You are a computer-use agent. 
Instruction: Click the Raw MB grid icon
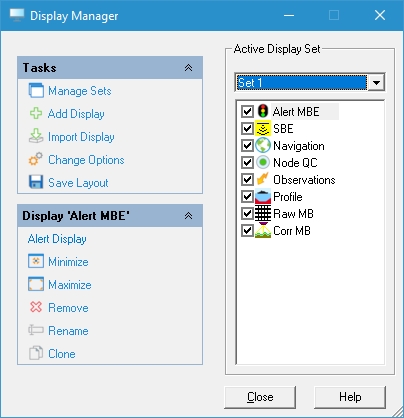pos(263,213)
